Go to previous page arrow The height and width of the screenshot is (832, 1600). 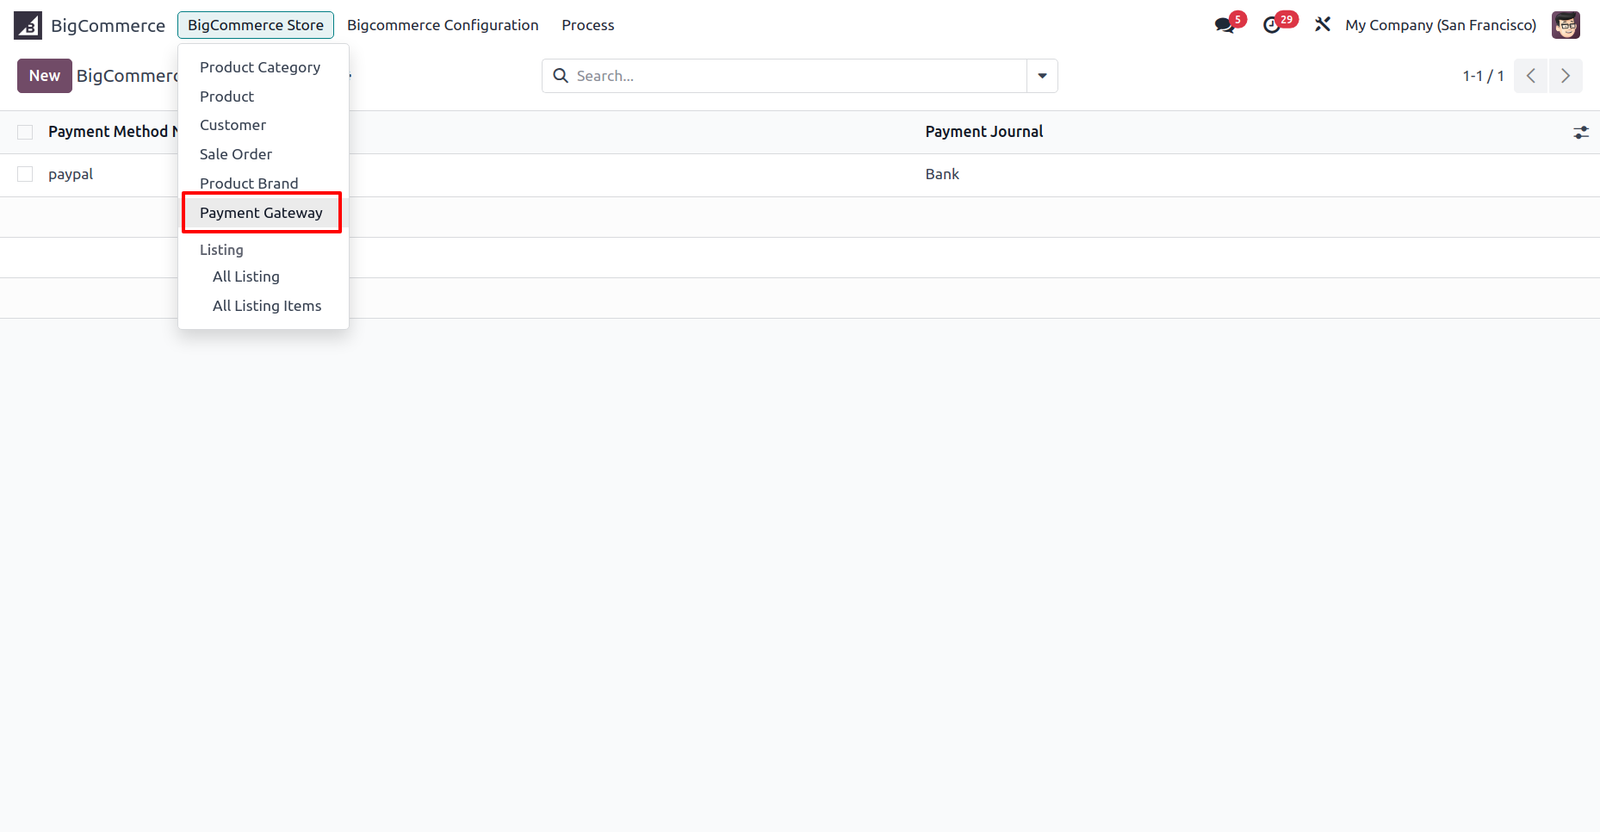(1531, 76)
